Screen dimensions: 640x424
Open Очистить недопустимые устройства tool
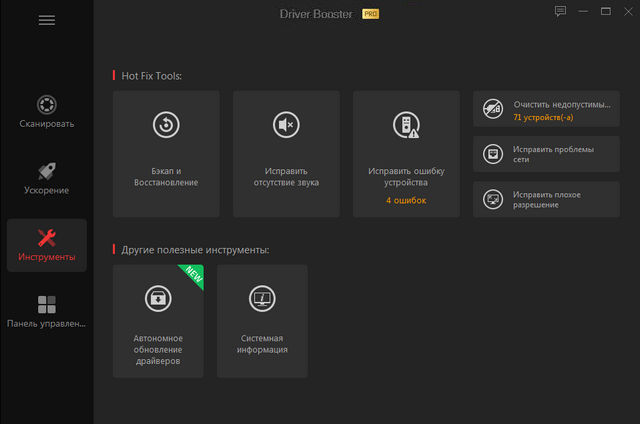click(x=546, y=110)
